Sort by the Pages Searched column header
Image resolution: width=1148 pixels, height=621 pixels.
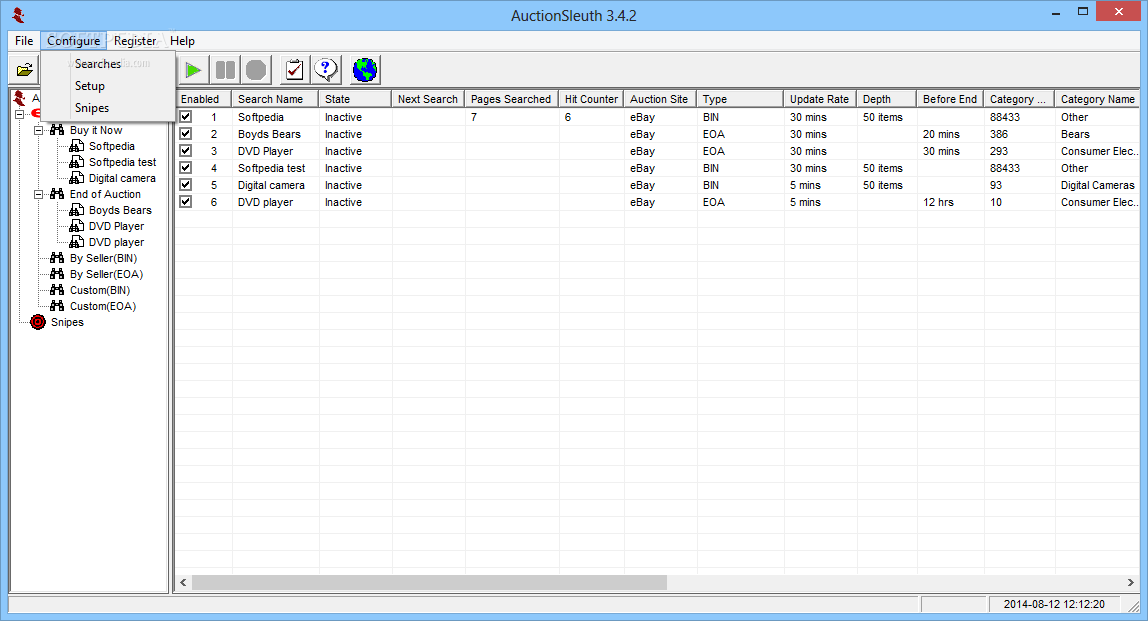tap(511, 99)
